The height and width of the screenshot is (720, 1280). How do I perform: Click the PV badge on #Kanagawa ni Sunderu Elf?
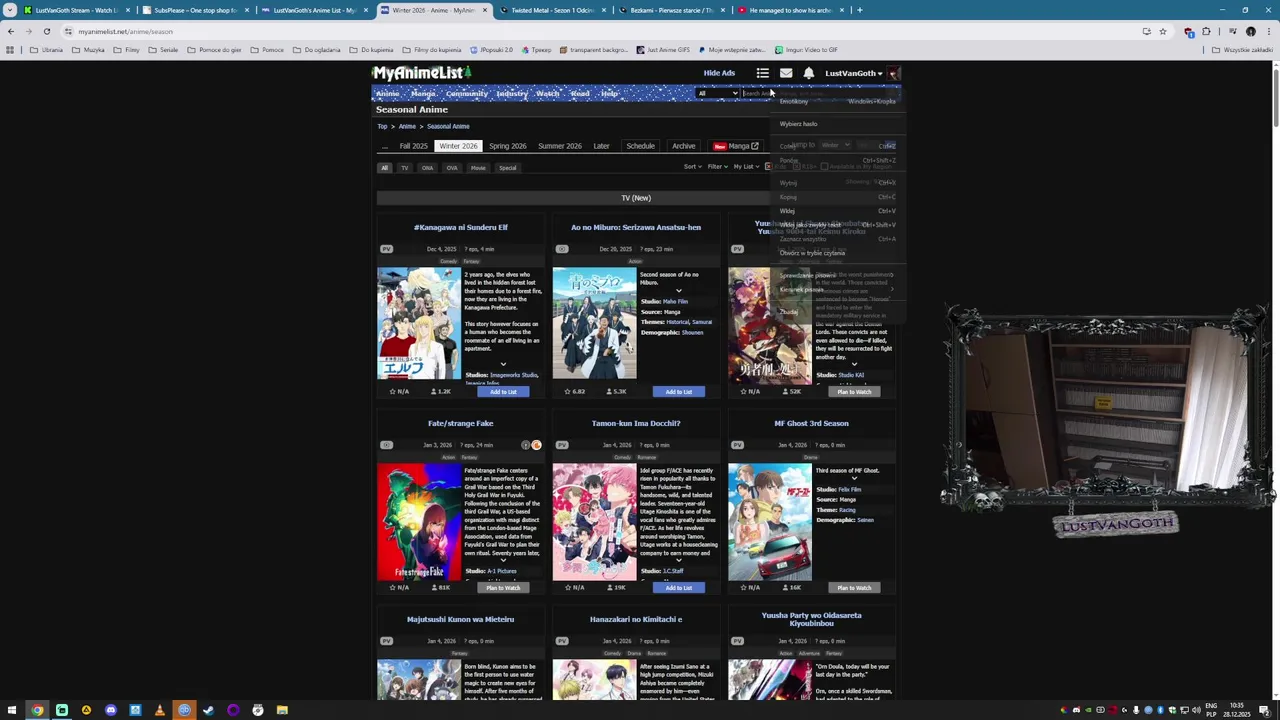point(386,249)
